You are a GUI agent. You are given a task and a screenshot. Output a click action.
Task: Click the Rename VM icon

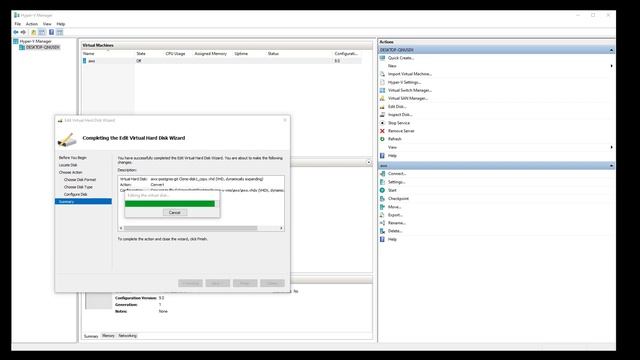(x=382, y=223)
